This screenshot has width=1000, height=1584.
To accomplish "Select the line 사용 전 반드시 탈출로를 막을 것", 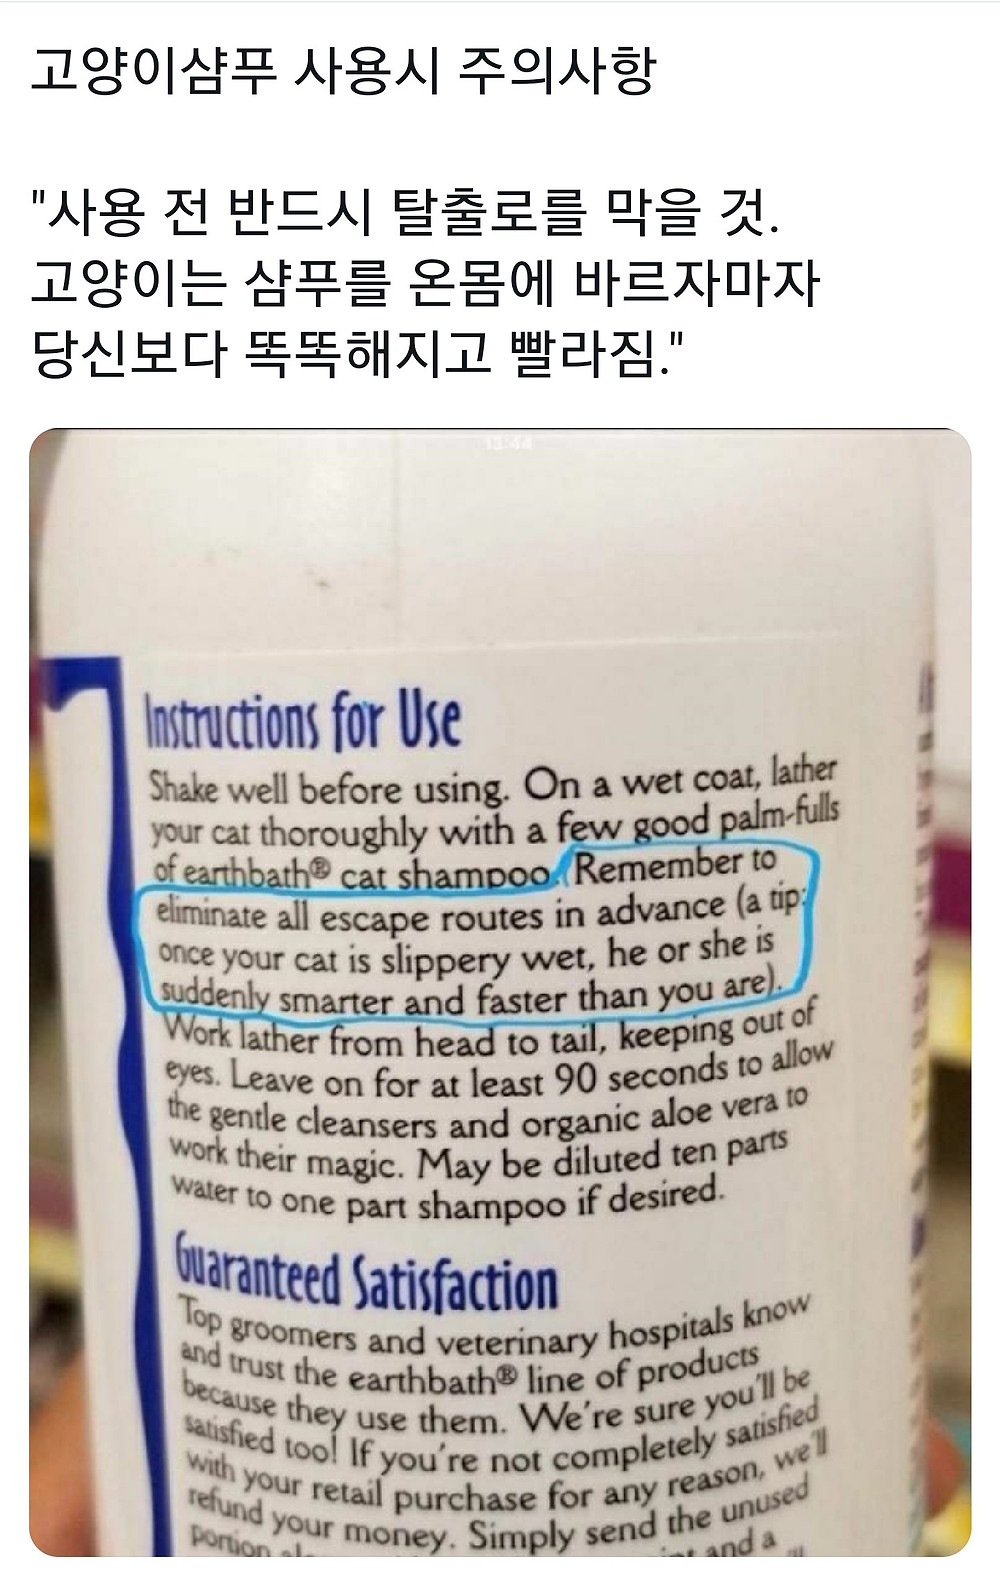I will [x=404, y=214].
